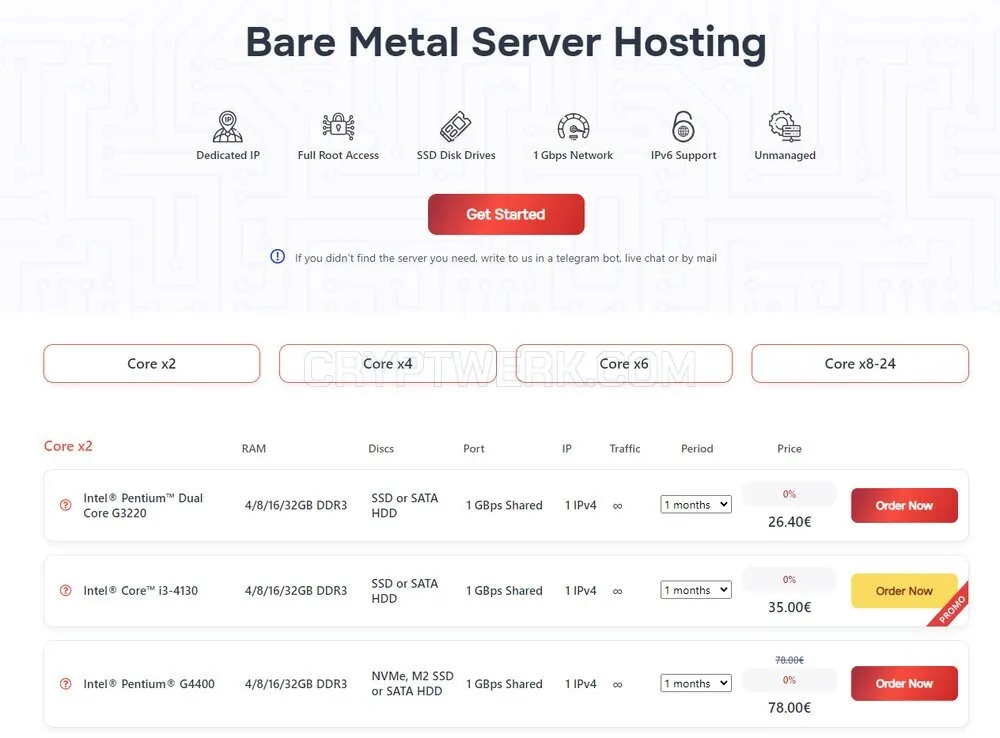Switch to the Core x8-24 tab
Image resolution: width=1000 pixels, height=738 pixels.
point(860,364)
